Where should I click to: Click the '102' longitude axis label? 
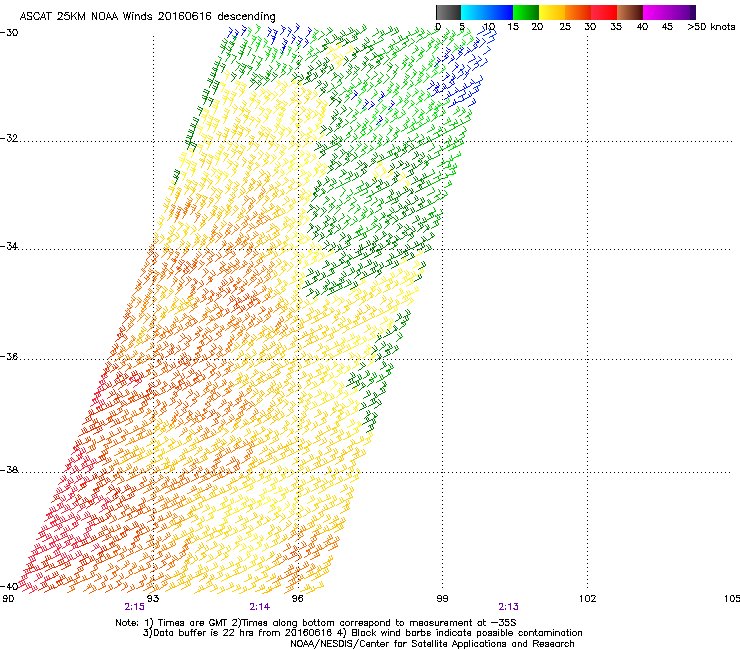[588, 599]
